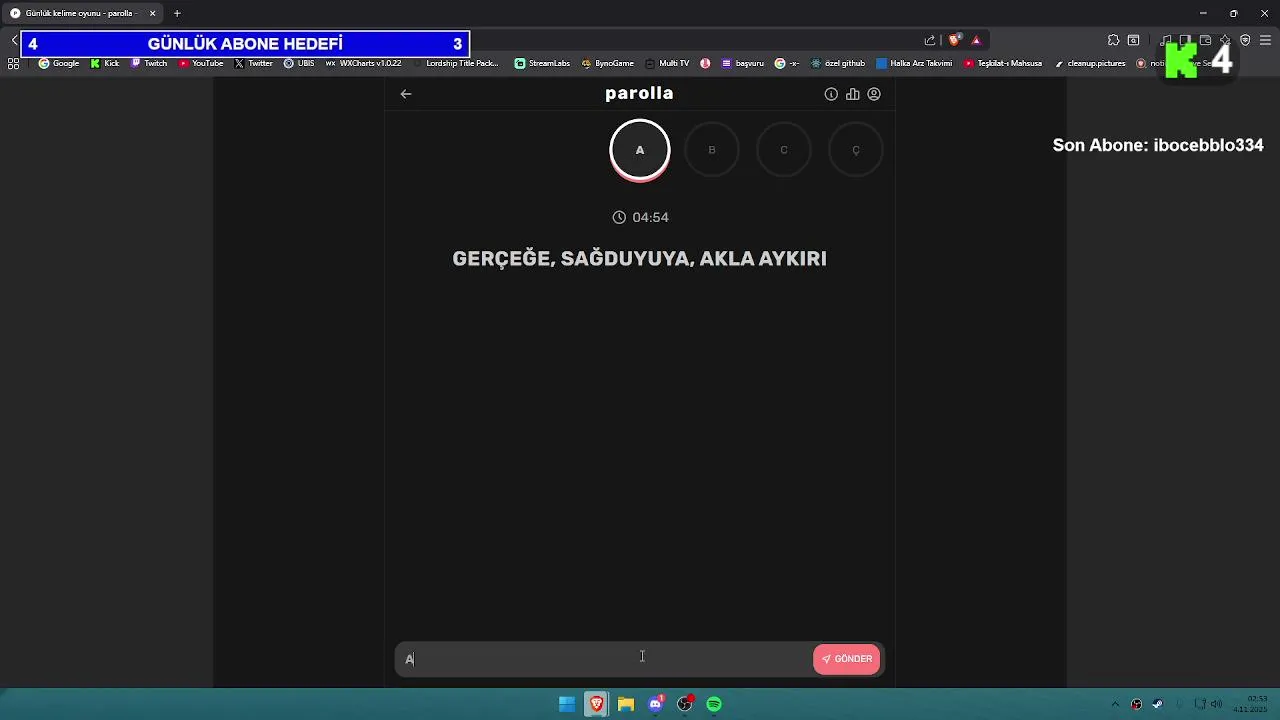Open the parolla info icon

(831, 94)
